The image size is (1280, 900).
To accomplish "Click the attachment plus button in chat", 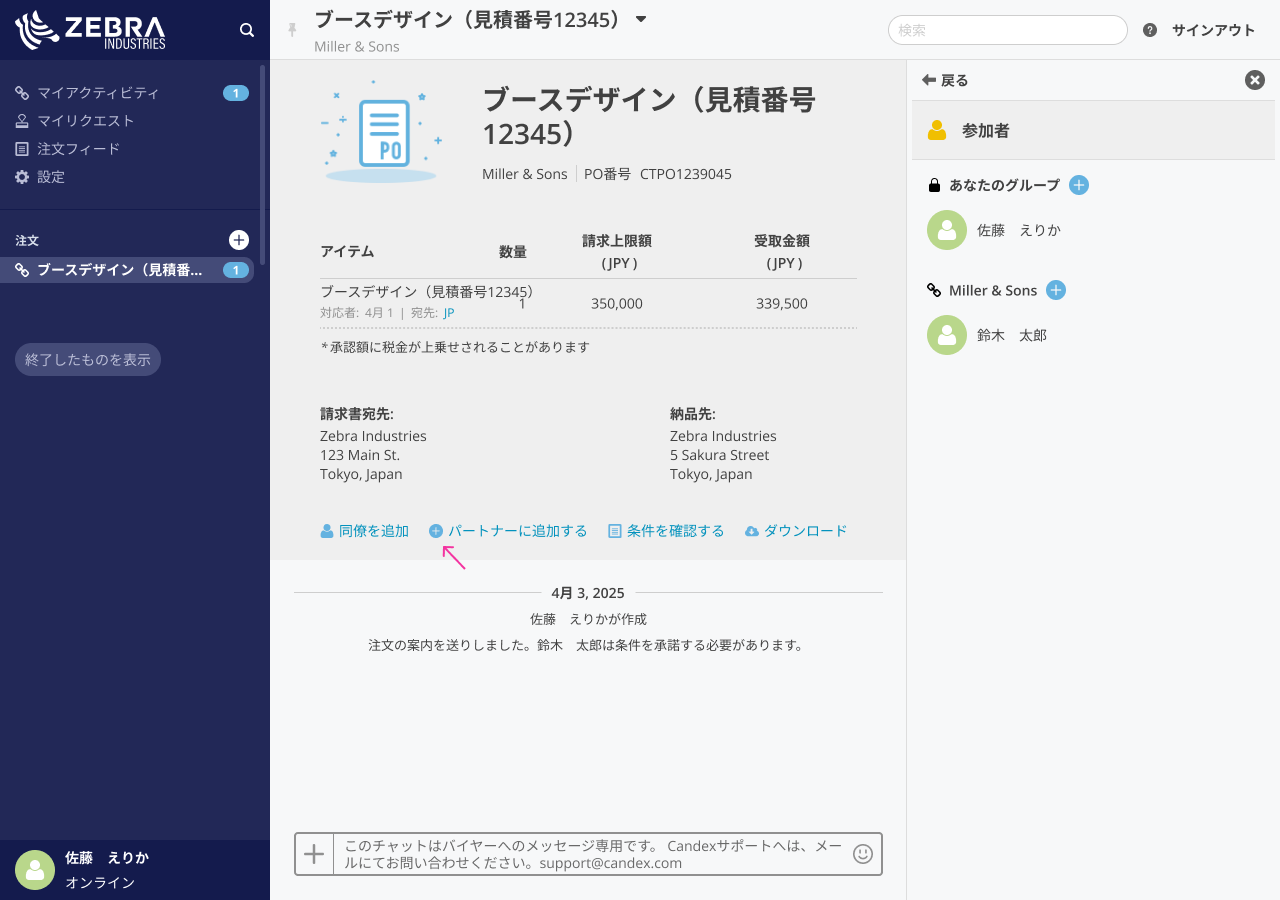I will pyautogui.click(x=314, y=854).
